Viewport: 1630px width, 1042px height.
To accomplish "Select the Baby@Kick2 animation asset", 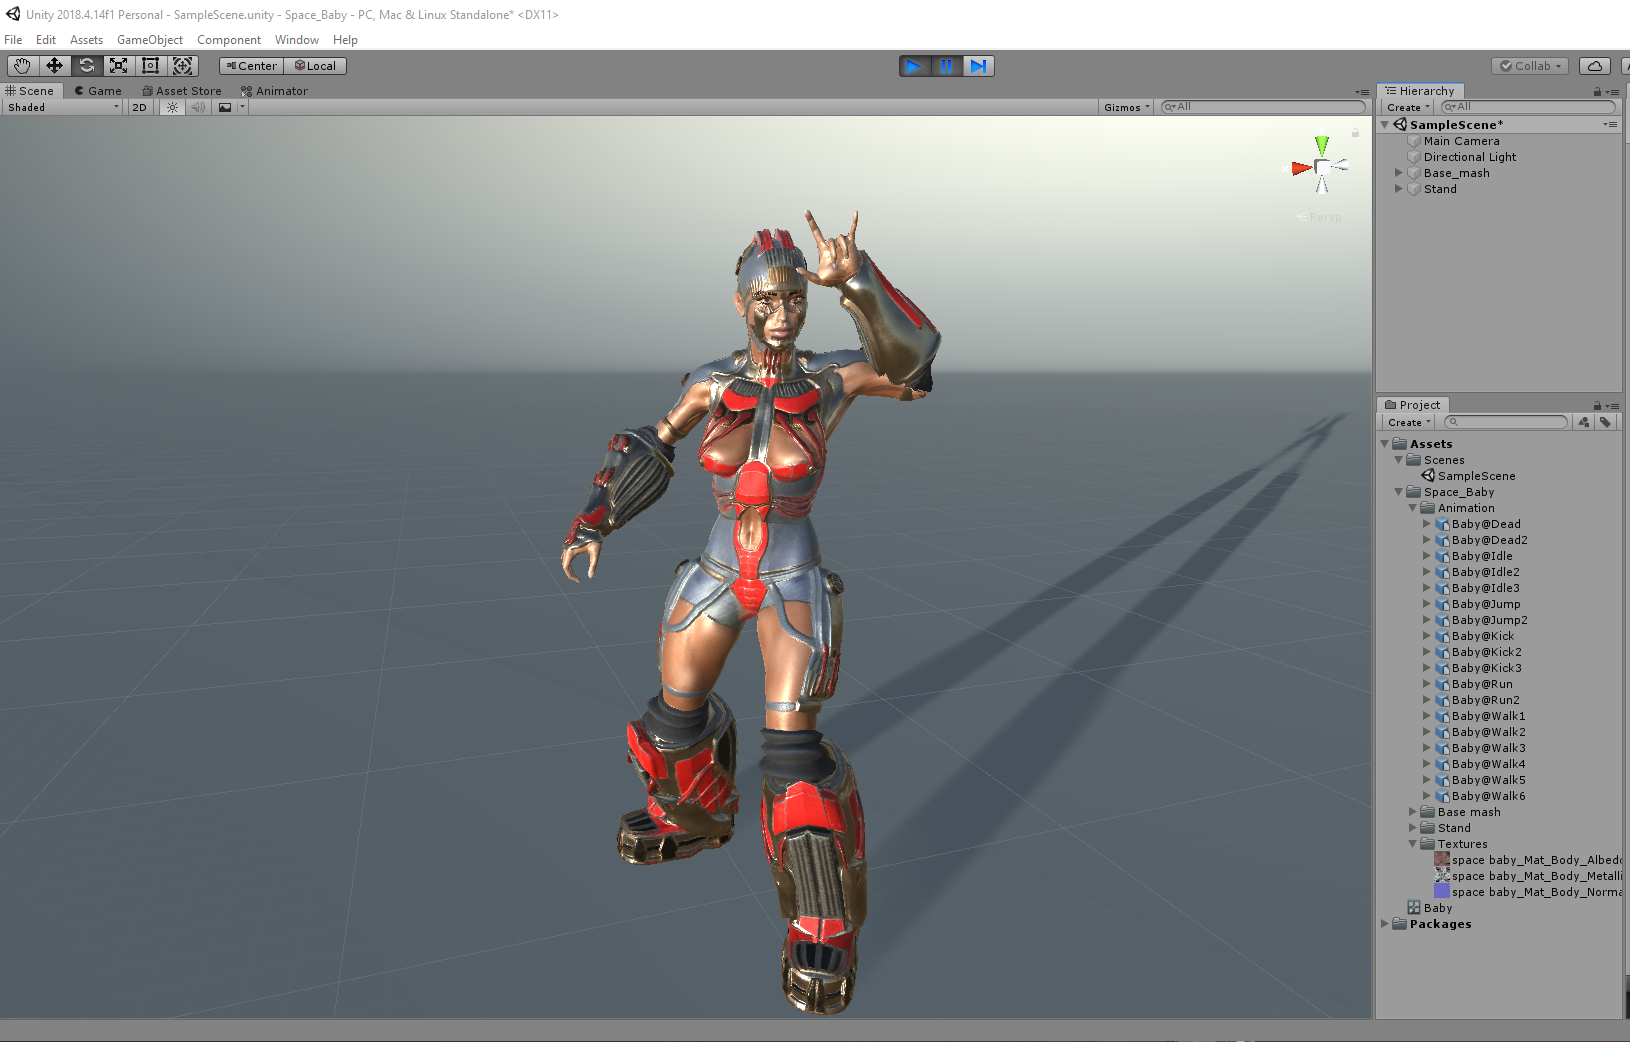I will [x=1486, y=652].
